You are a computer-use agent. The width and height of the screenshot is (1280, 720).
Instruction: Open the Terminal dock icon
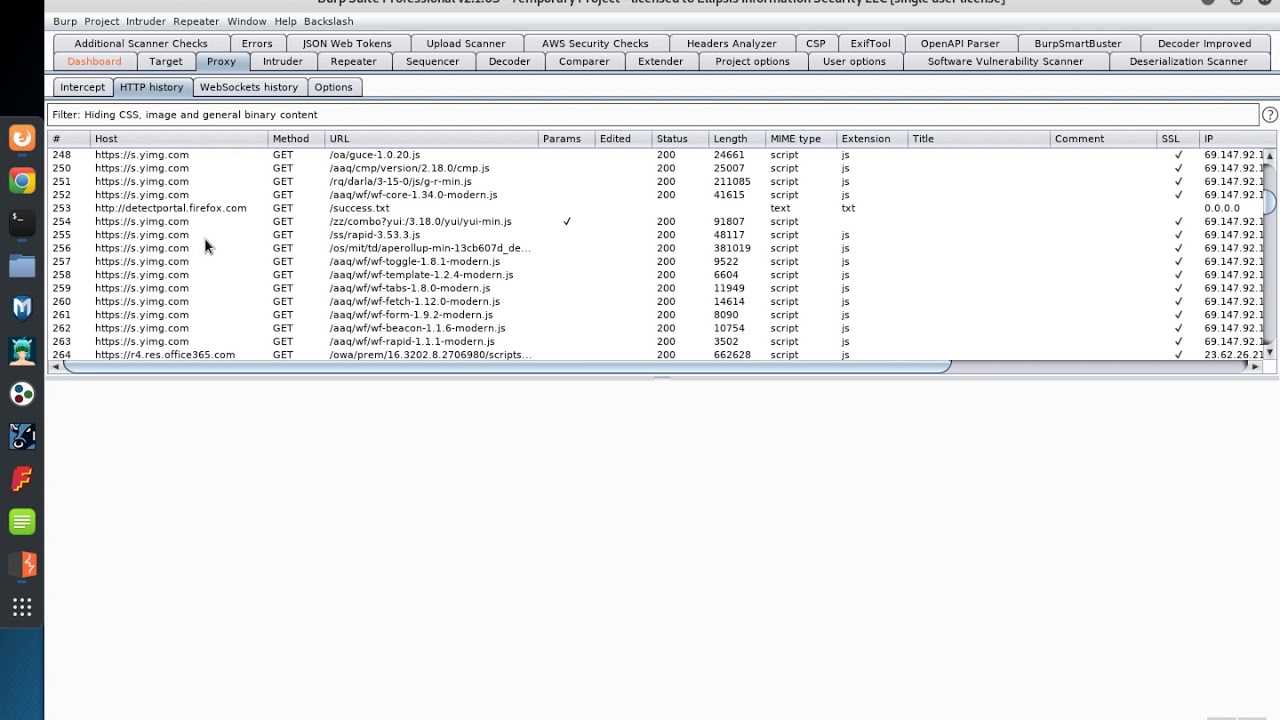click(x=22, y=223)
